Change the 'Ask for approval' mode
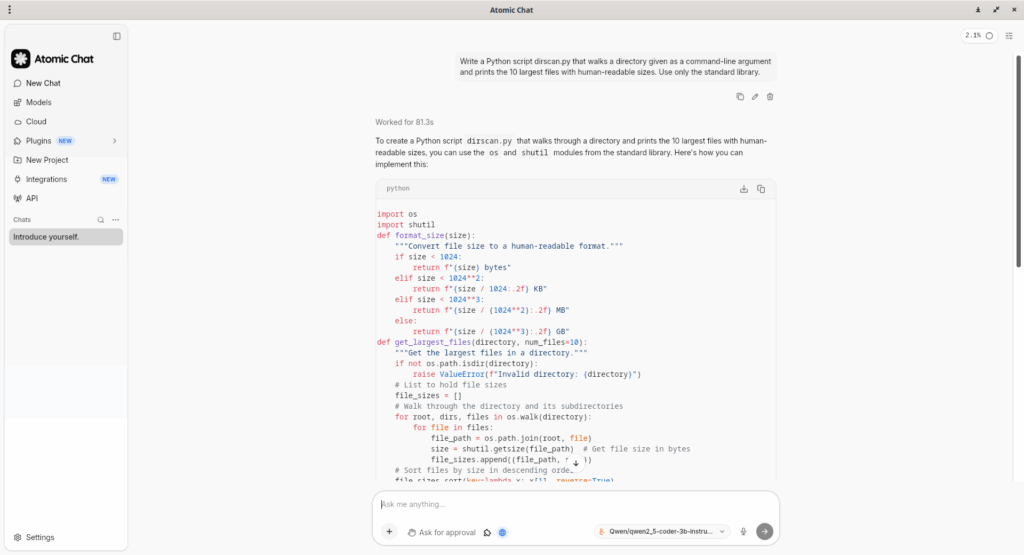The image size is (1024, 555). pyautogui.click(x=442, y=532)
